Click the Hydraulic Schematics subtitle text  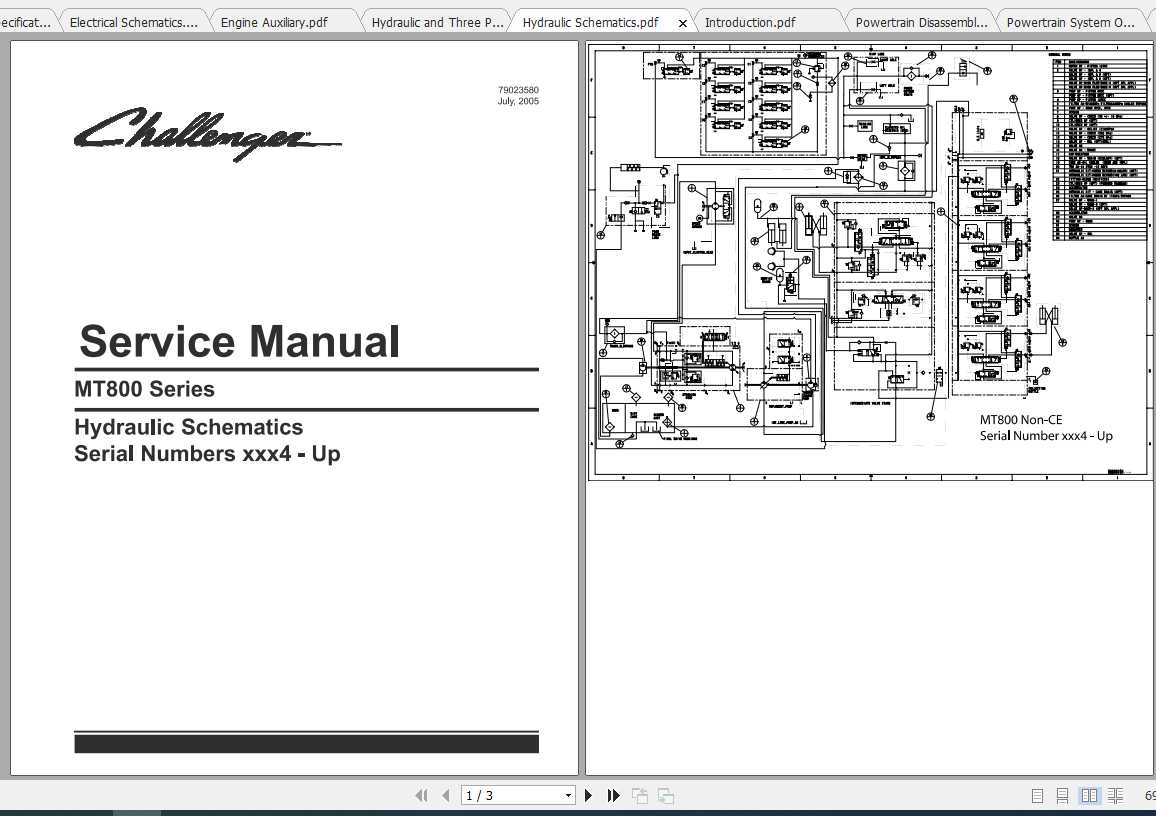(x=189, y=428)
